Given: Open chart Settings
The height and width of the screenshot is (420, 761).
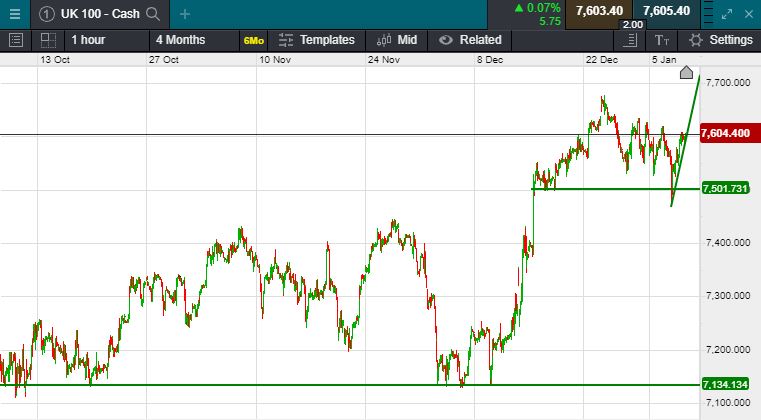Looking at the screenshot, I should pyautogui.click(x=721, y=40).
